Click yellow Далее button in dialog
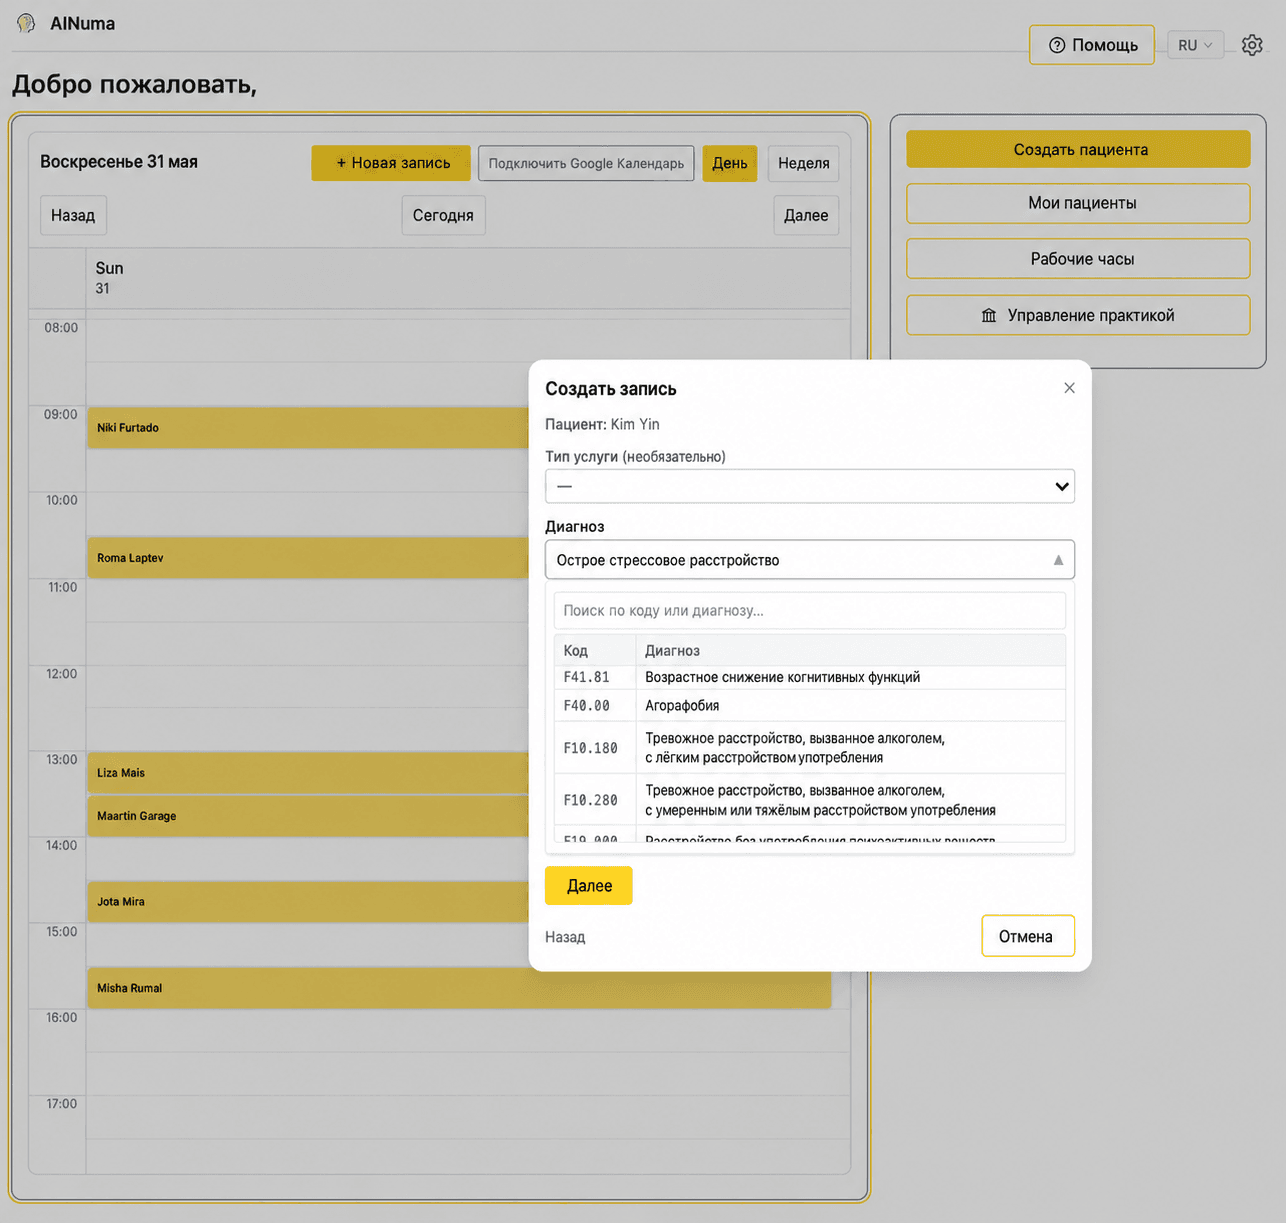Viewport: 1286px width, 1223px height. 589,886
